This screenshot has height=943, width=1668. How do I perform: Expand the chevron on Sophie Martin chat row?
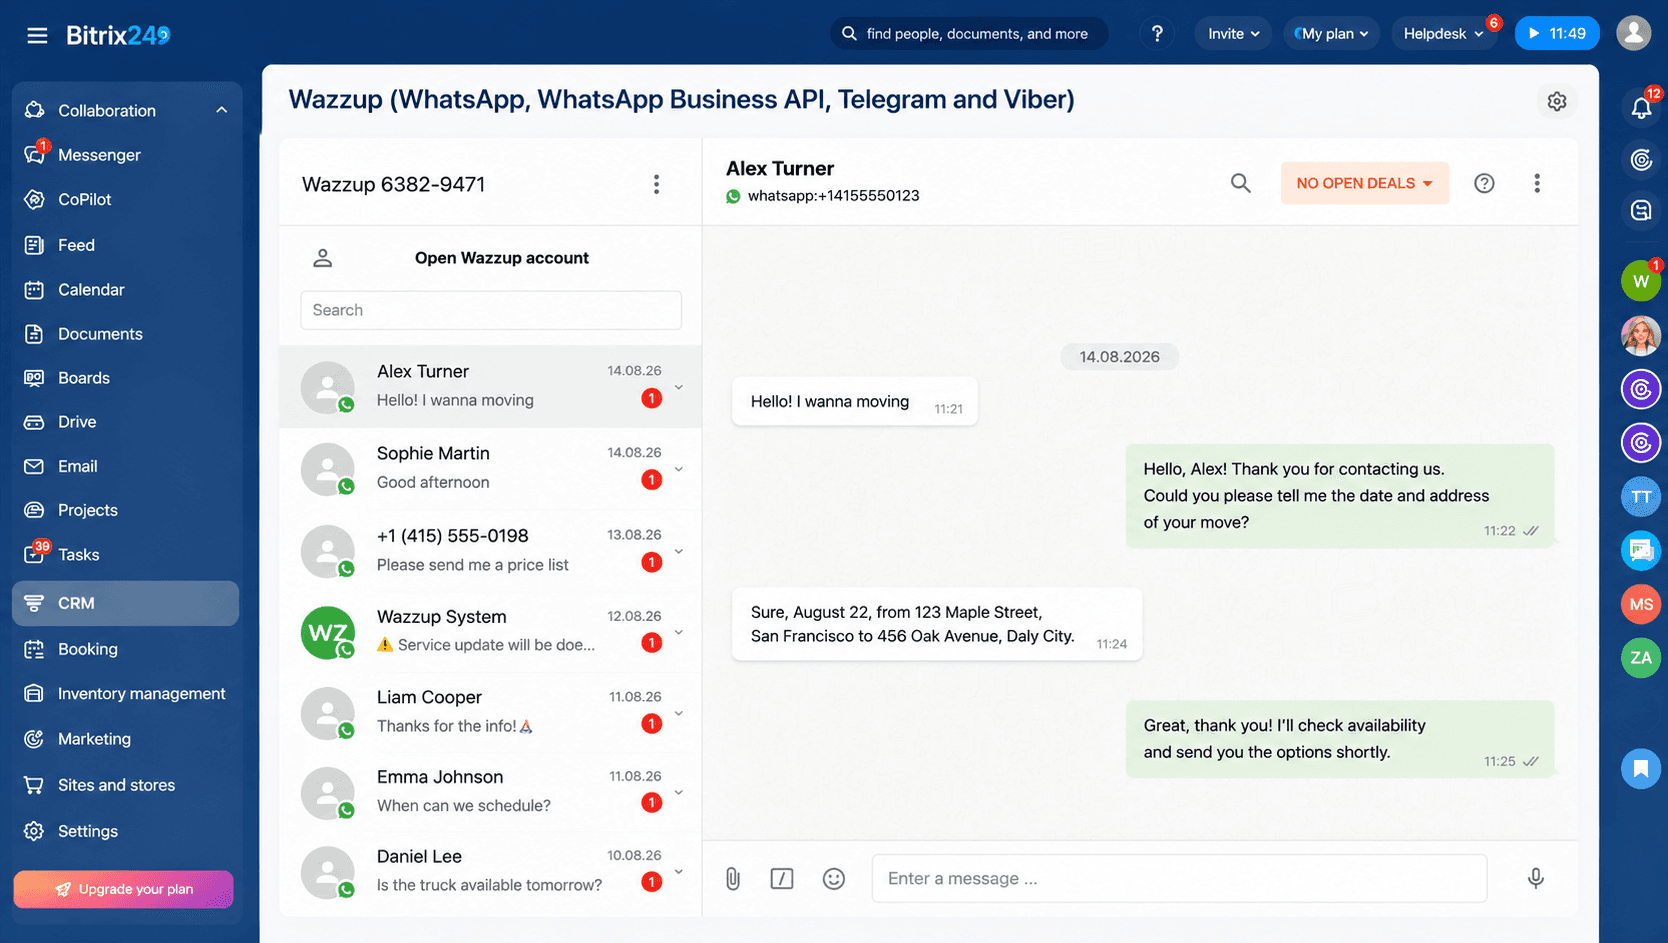point(679,470)
